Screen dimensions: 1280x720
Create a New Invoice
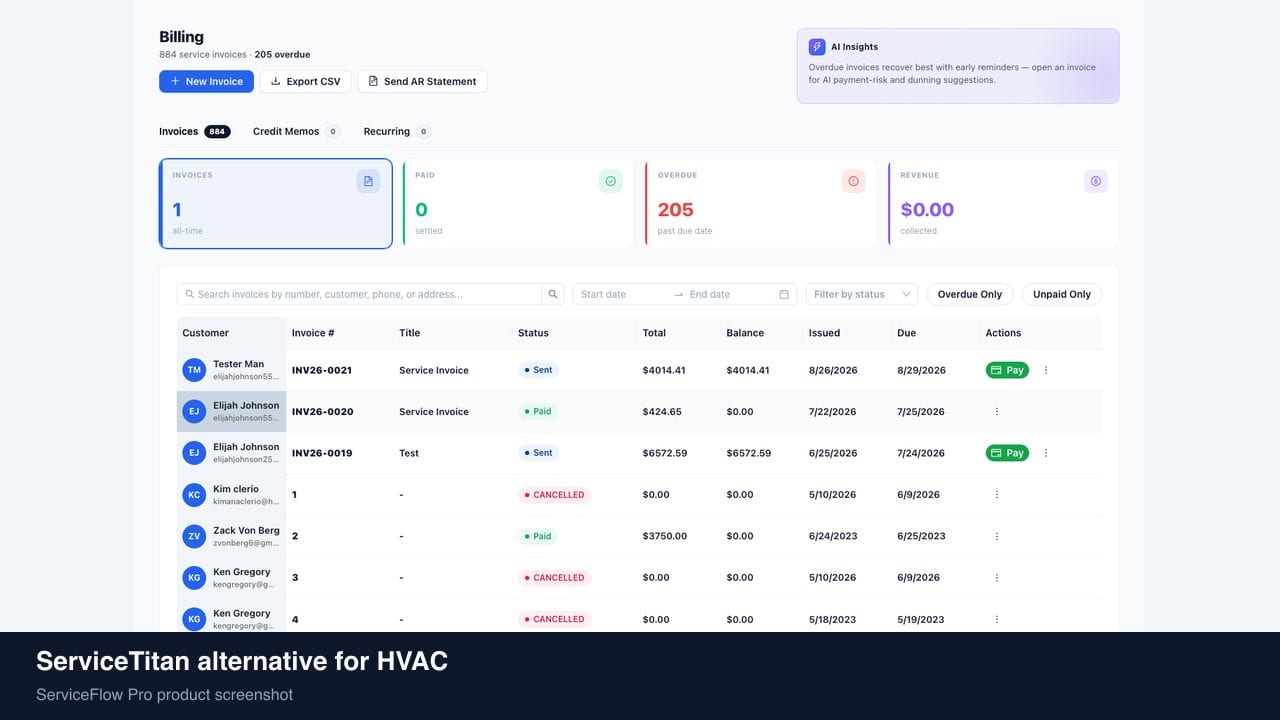click(206, 81)
